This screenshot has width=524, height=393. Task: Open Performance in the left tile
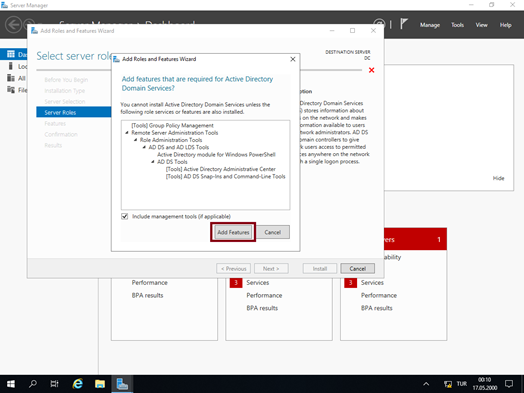[x=149, y=283]
